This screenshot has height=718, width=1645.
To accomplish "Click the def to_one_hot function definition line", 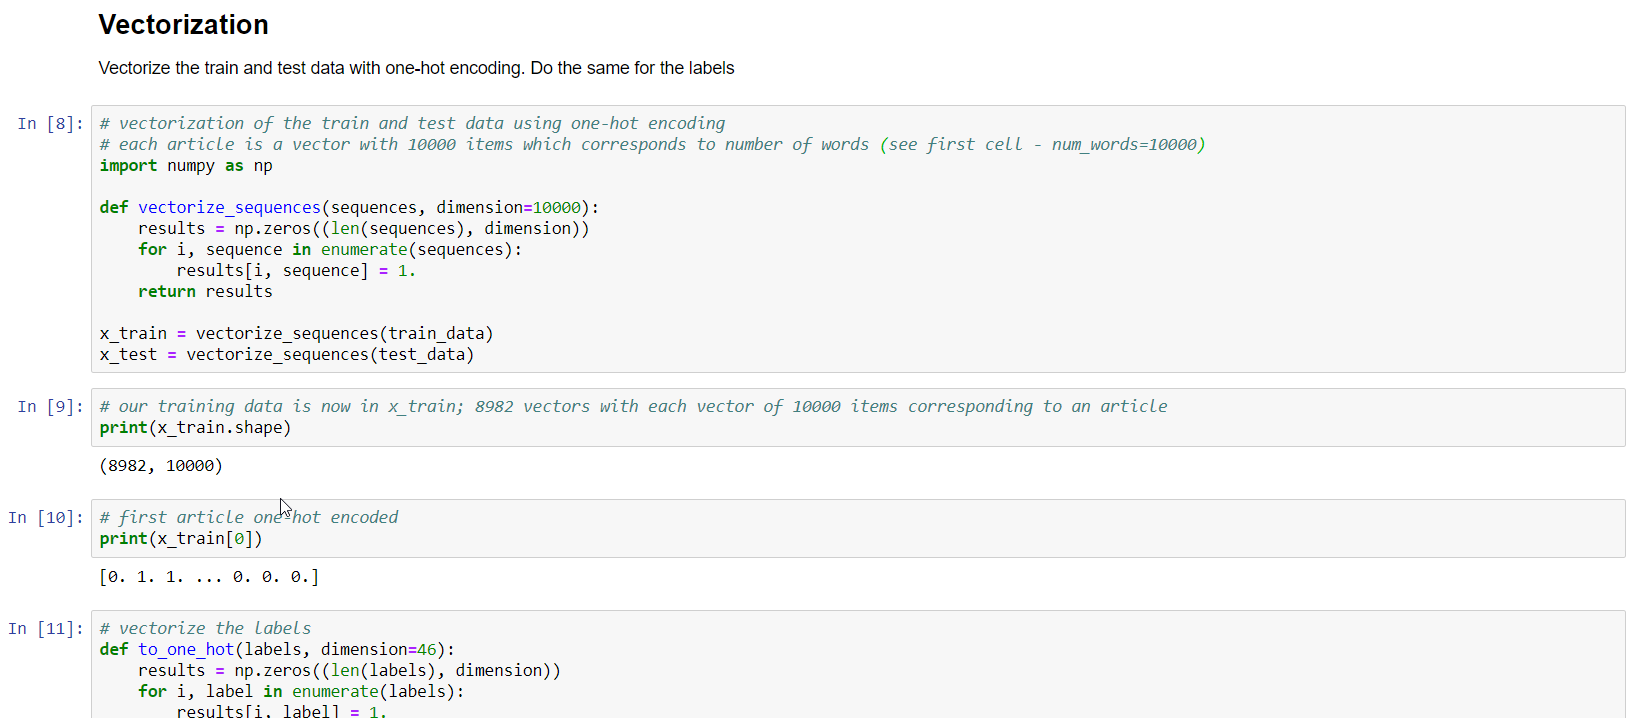I will [x=277, y=650].
